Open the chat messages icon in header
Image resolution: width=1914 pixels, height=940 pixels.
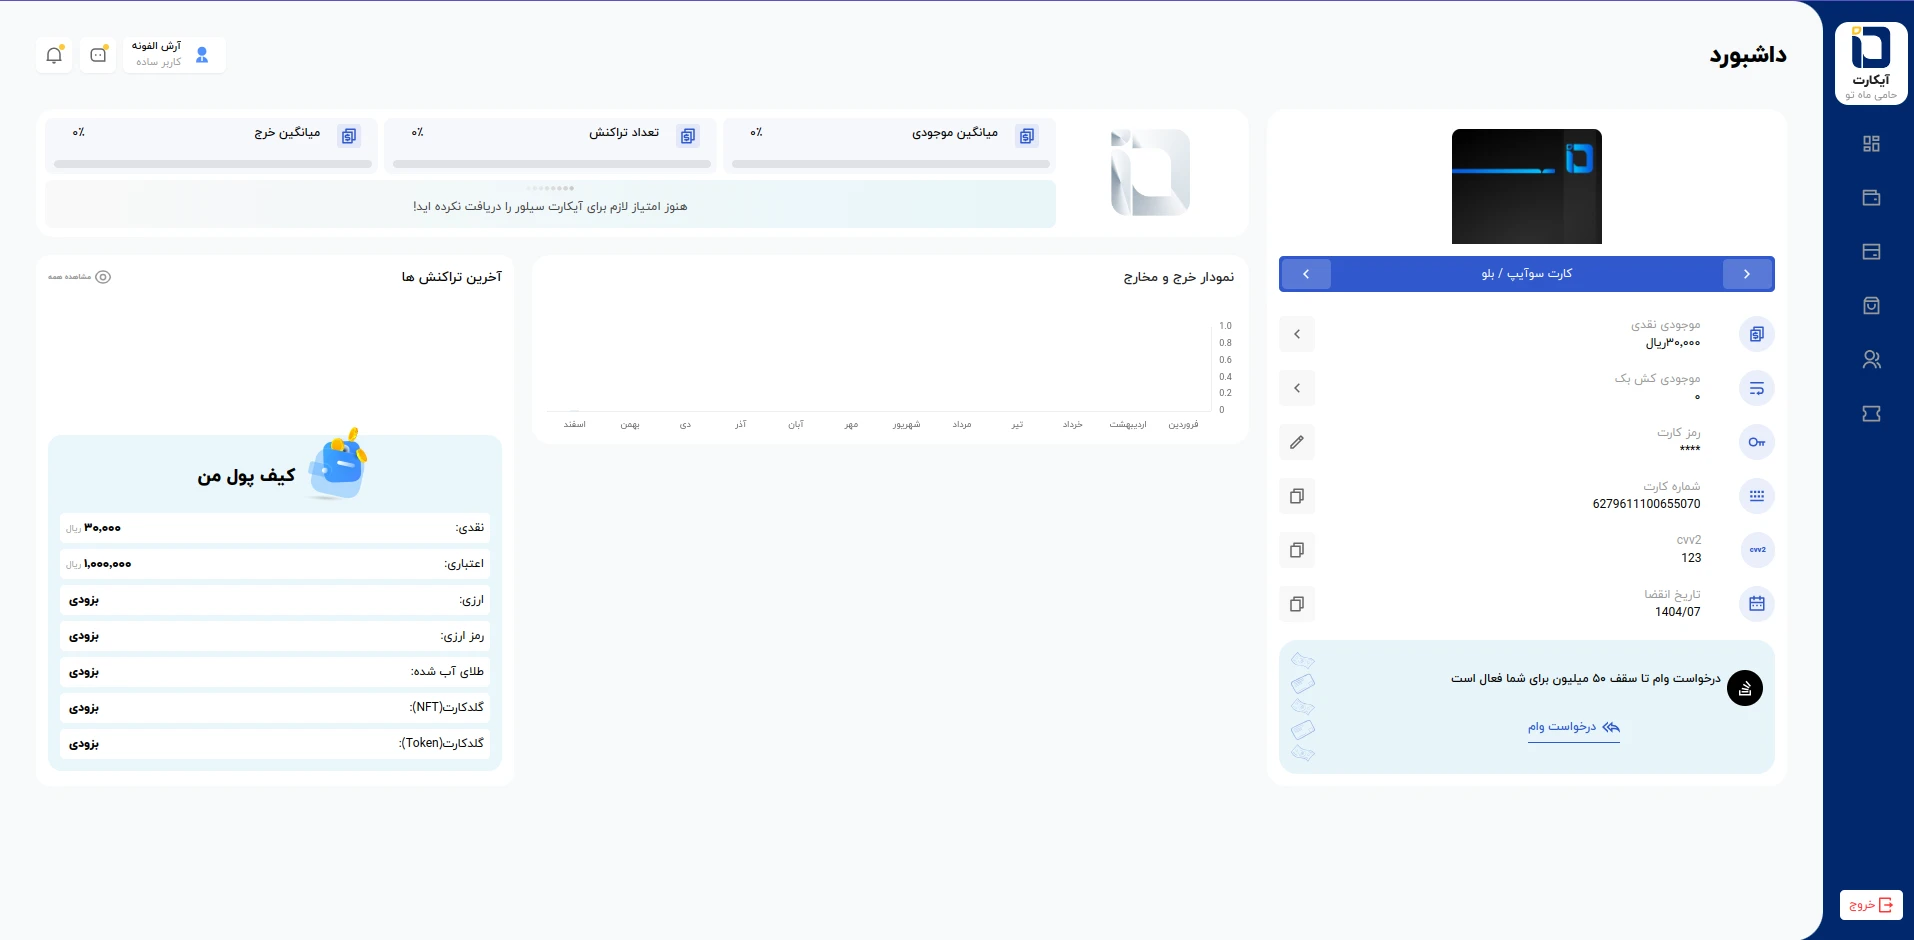pyautogui.click(x=98, y=55)
